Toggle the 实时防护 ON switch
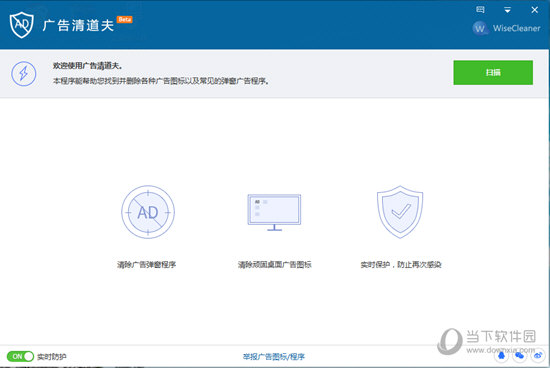The height and width of the screenshot is (368, 550). point(20,356)
